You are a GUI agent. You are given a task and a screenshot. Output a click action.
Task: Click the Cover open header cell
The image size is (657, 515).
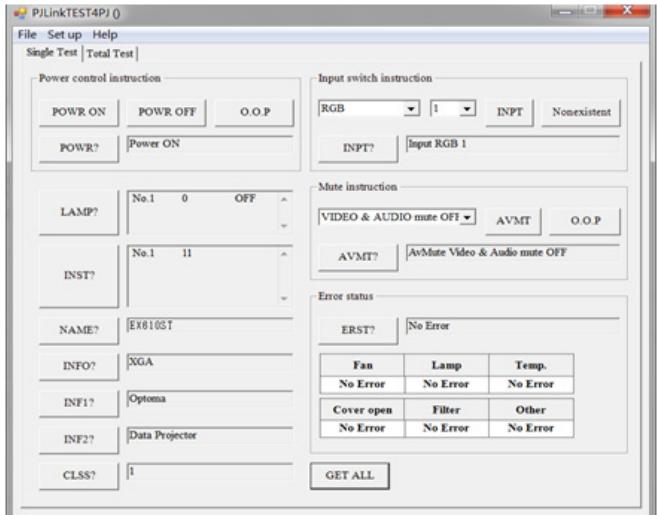point(362,410)
